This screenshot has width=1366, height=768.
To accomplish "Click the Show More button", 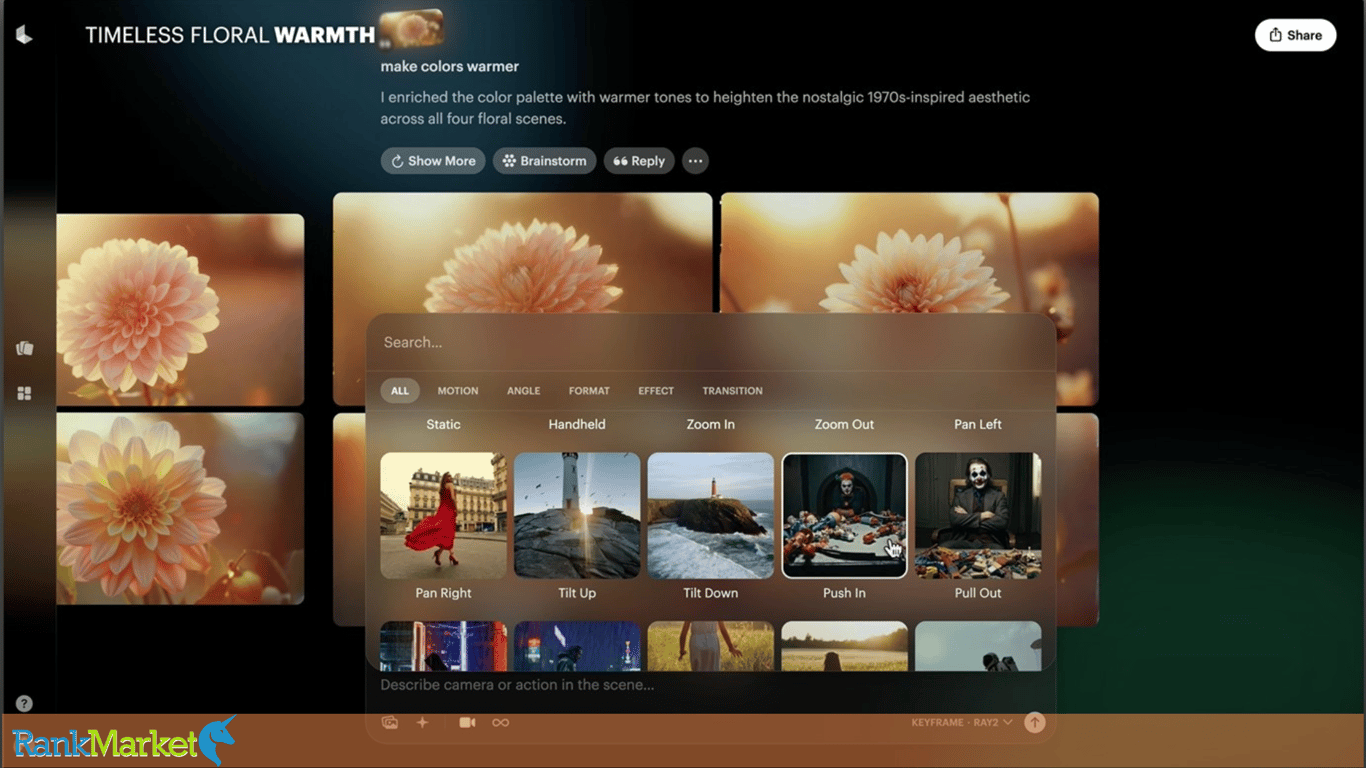I will pyautogui.click(x=433, y=161).
